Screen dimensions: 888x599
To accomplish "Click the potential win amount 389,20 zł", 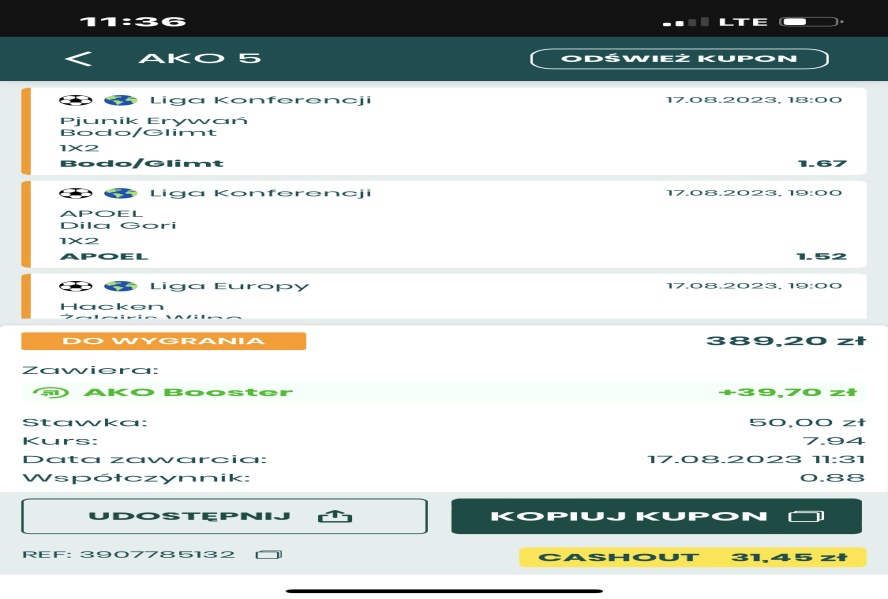I will pyautogui.click(x=786, y=341).
